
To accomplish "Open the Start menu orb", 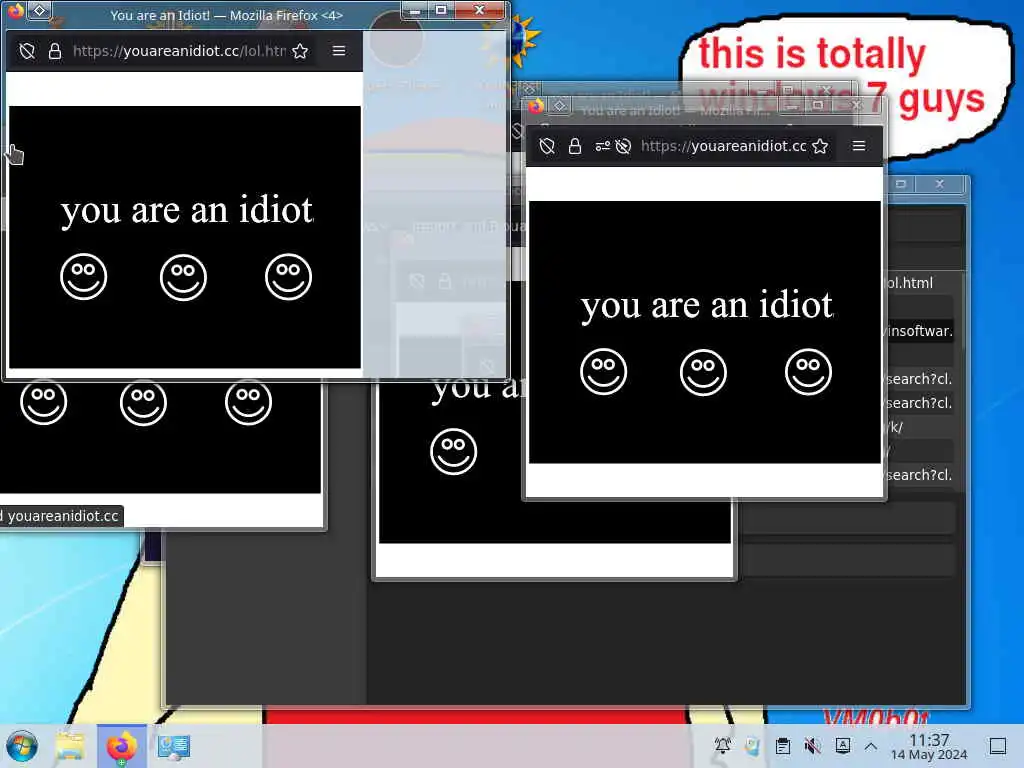I will pos(22,746).
